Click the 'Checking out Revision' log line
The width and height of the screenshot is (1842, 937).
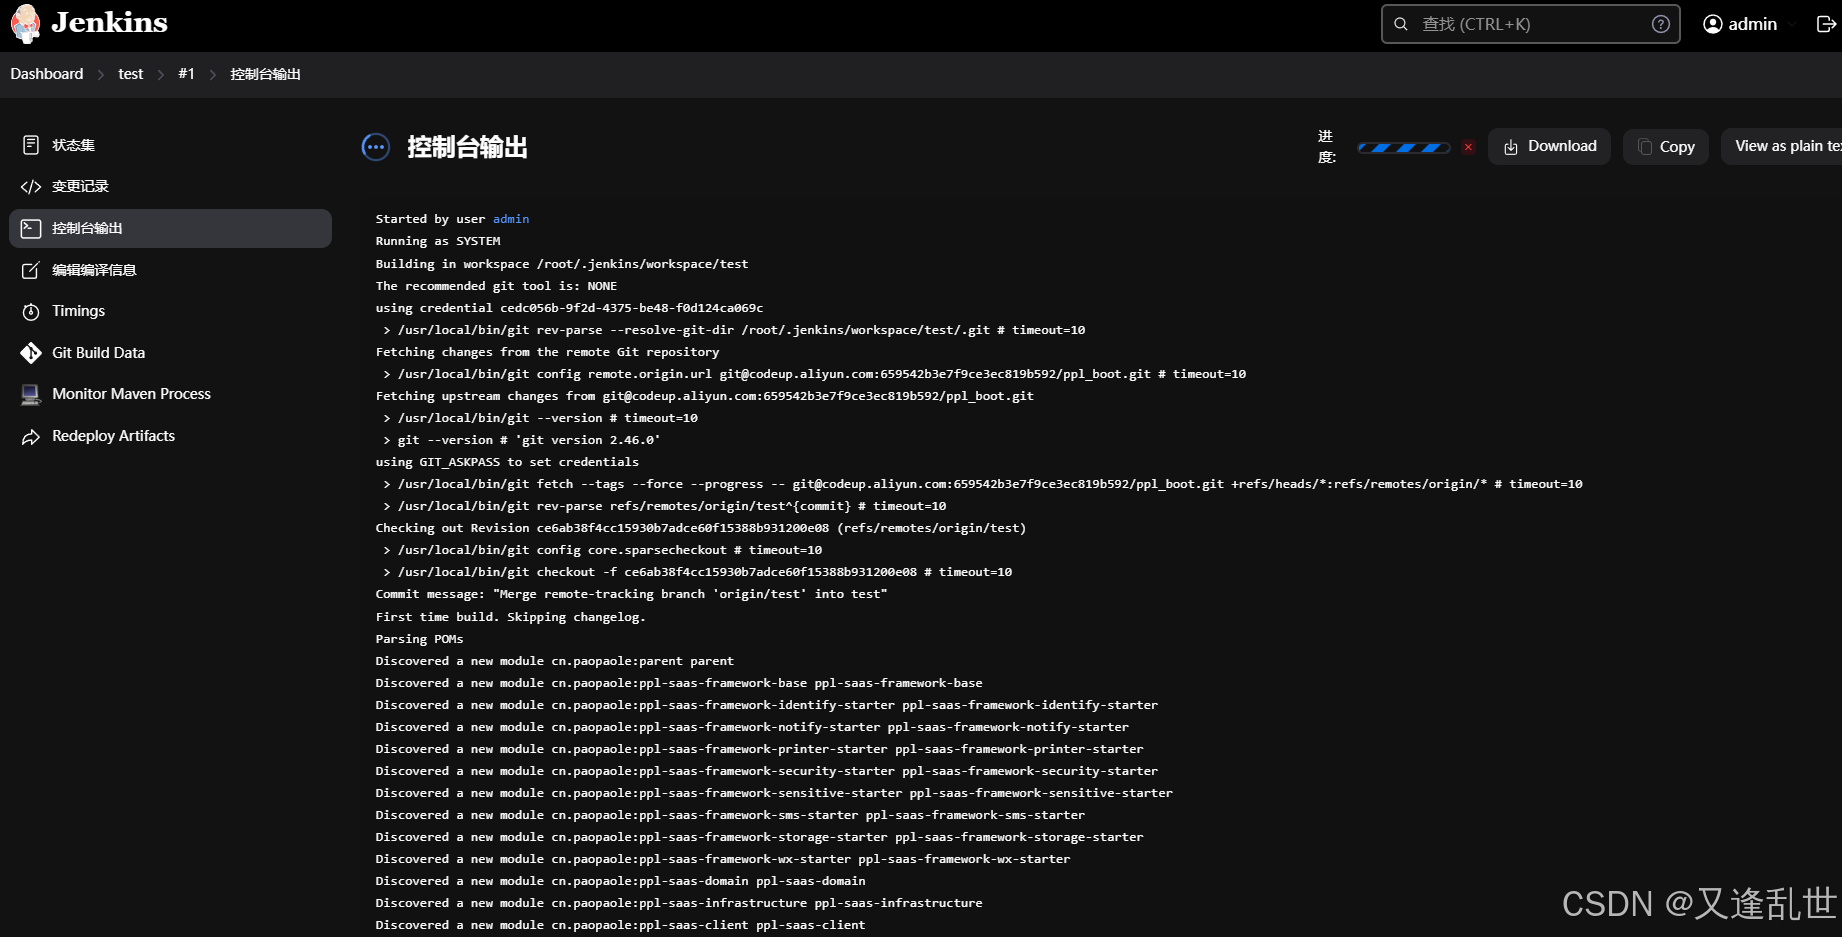(701, 528)
